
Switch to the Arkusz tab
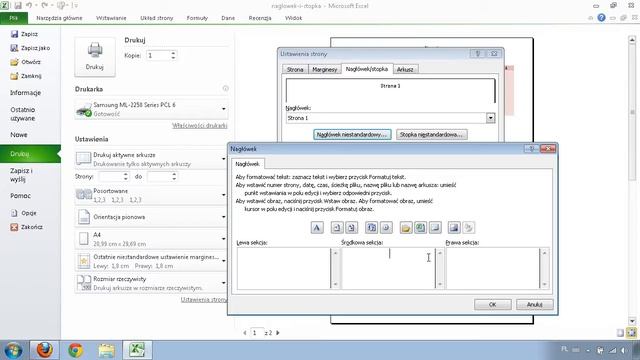[x=405, y=69]
